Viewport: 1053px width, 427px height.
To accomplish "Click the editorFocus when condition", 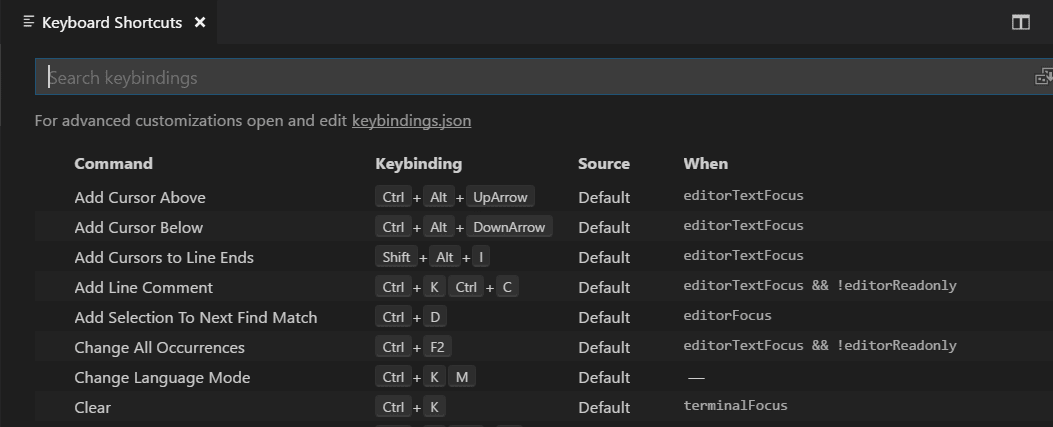I will coord(727,316).
